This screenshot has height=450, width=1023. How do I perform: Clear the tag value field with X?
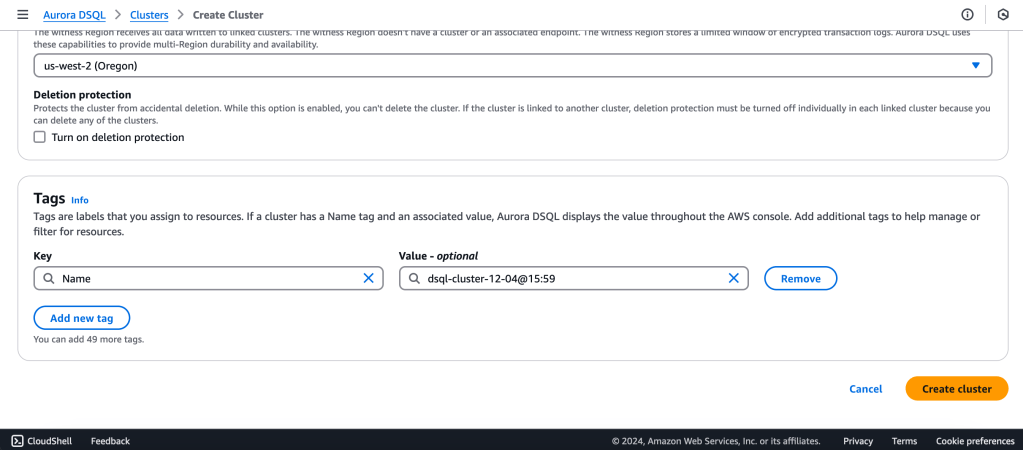coord(733,279)
